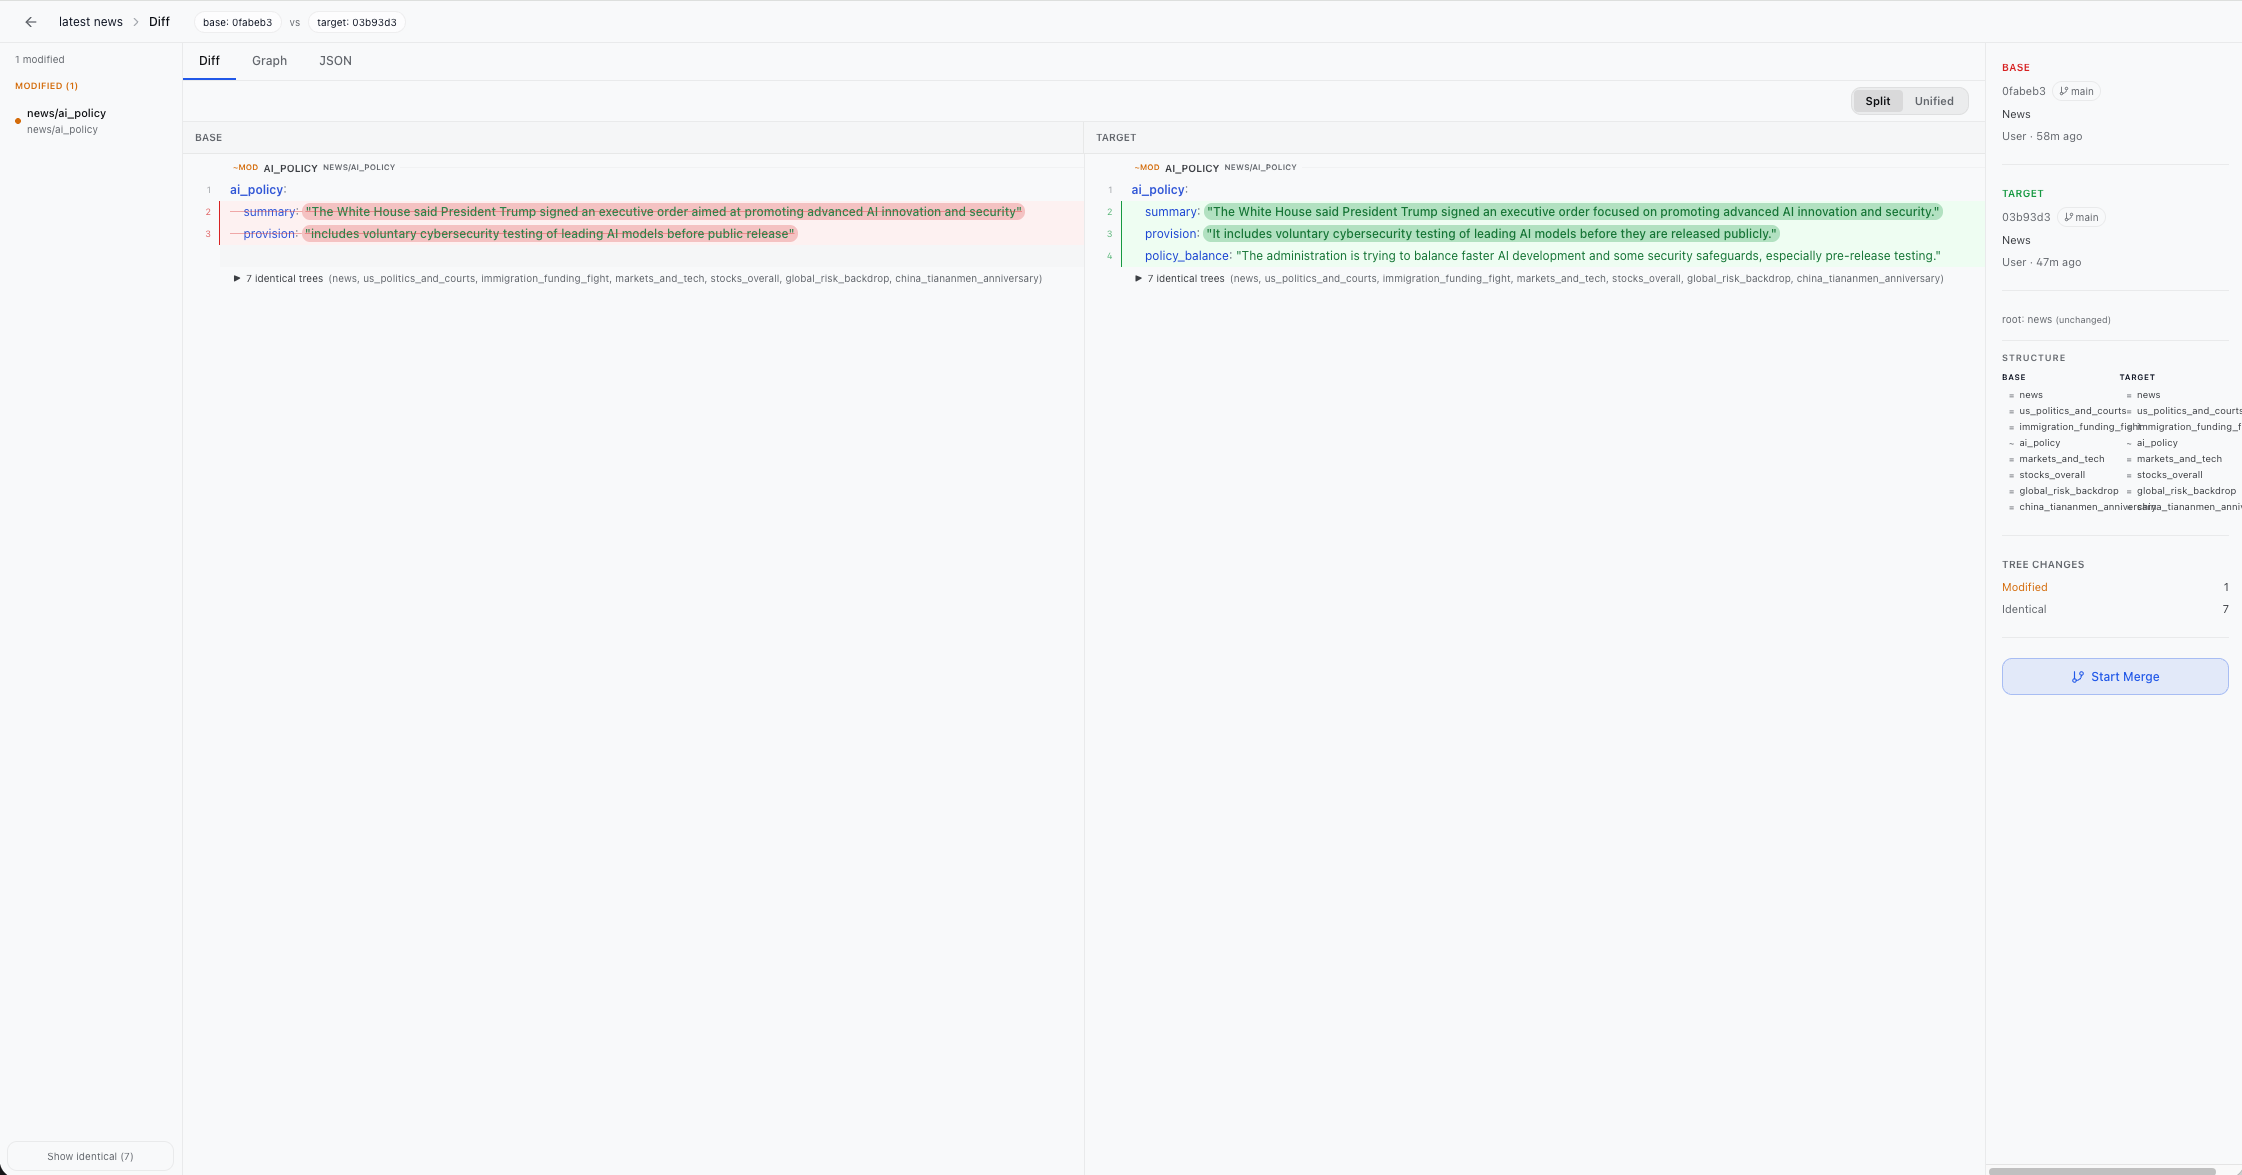Click stocks_overall in BASE structure list
Viewport: 2242px width, 1175px height.
click(x=2052, y=475)
